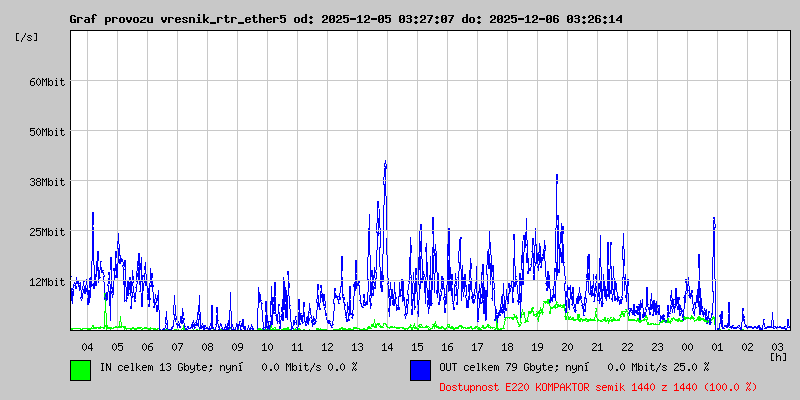Click hour 20 on time axis
800x400 pixels.
[x=567, y=346]
